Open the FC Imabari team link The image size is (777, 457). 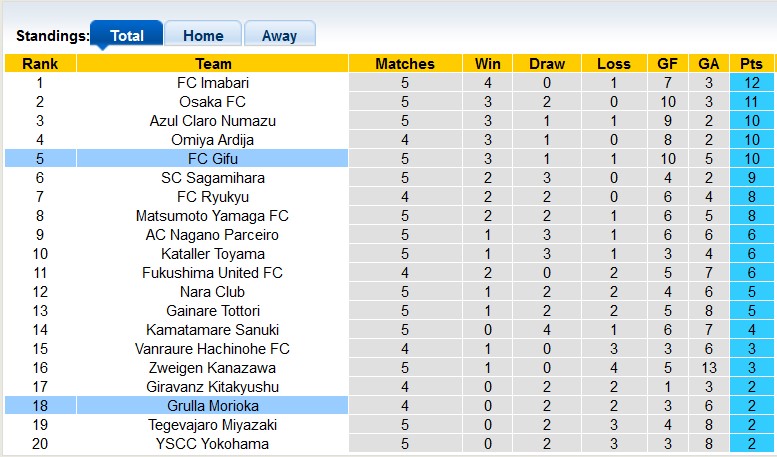point(213,83)
